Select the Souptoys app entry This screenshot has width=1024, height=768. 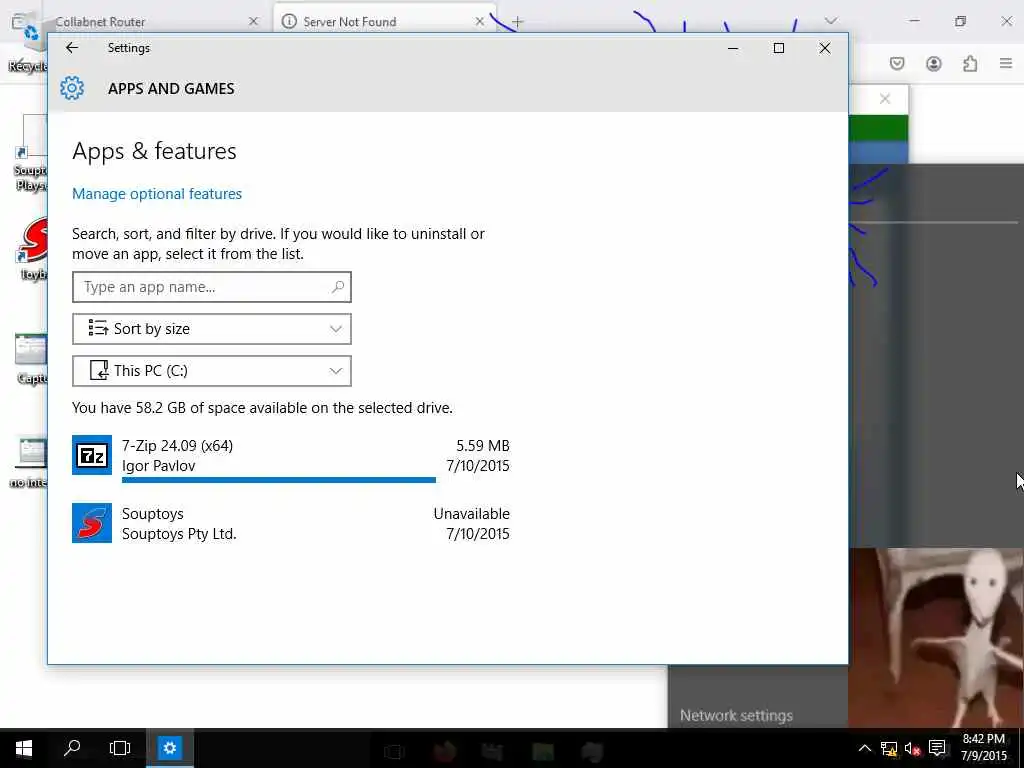(x=291, y=523)
